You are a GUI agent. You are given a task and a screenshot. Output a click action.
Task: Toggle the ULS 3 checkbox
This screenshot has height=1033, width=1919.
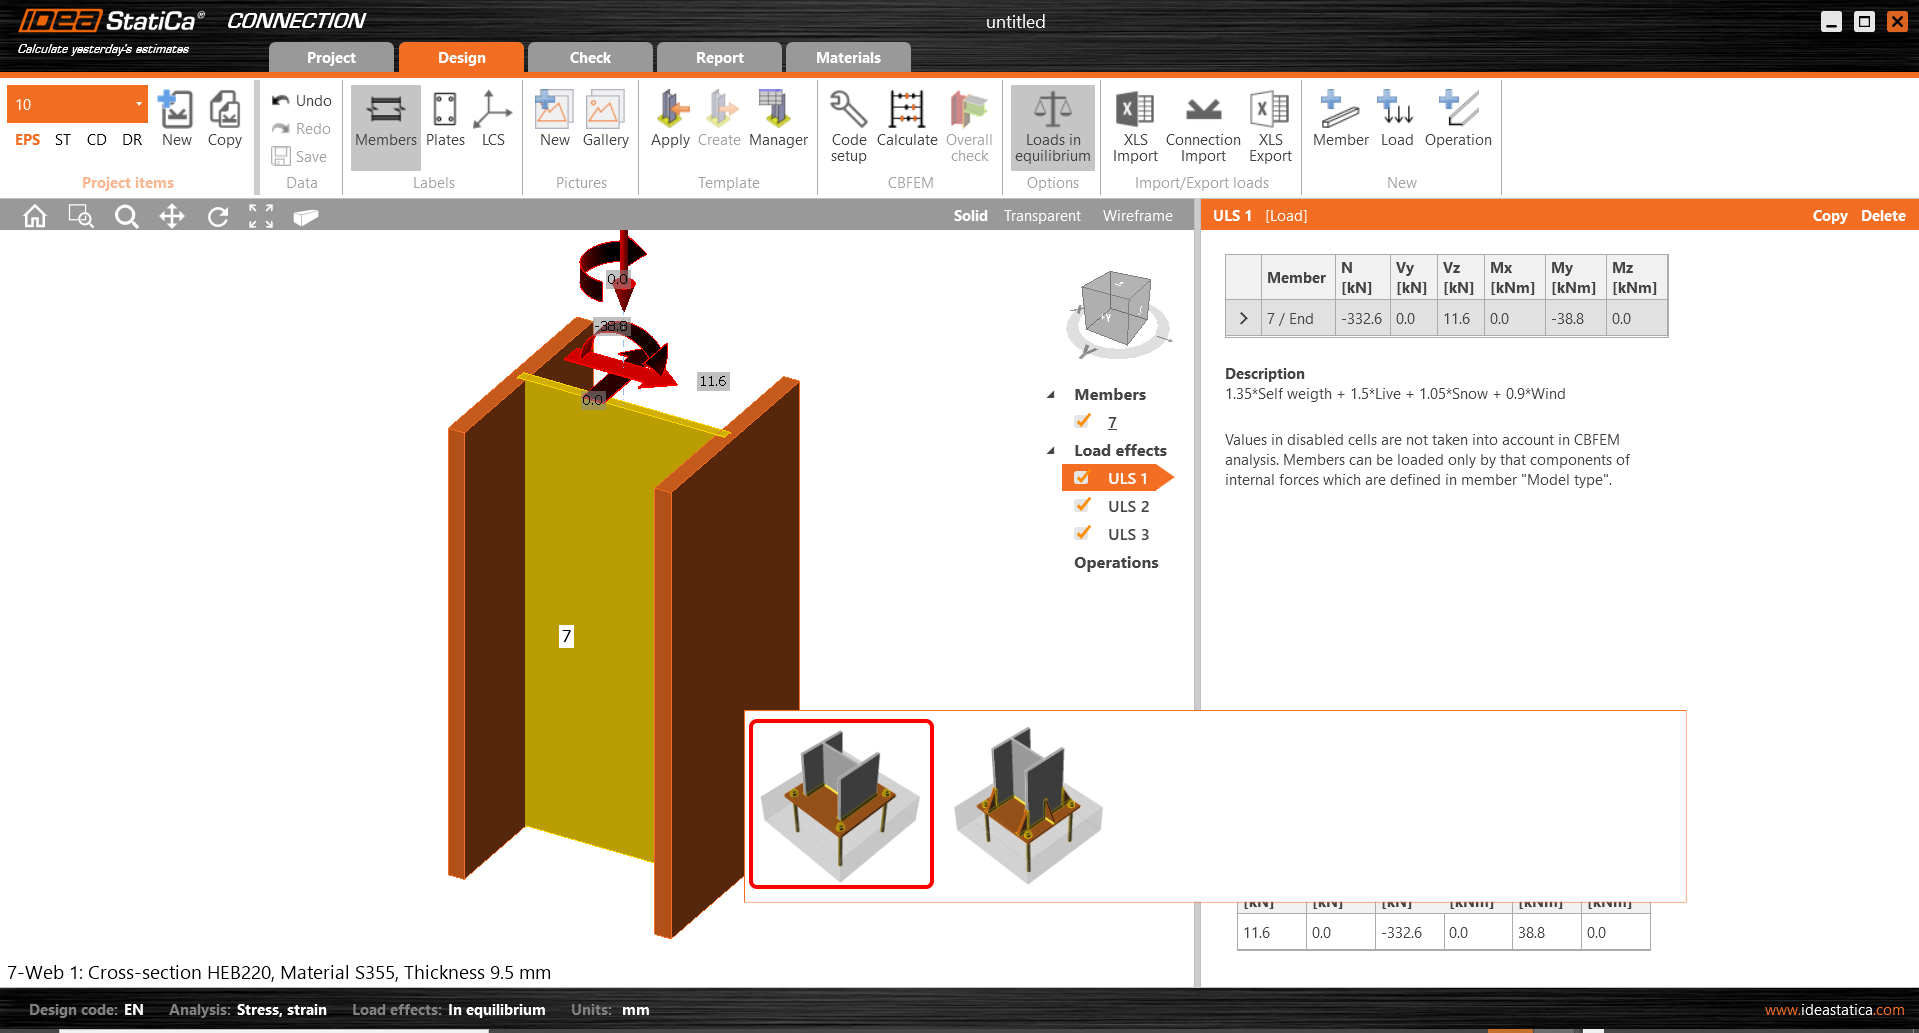click(1083, 534)
